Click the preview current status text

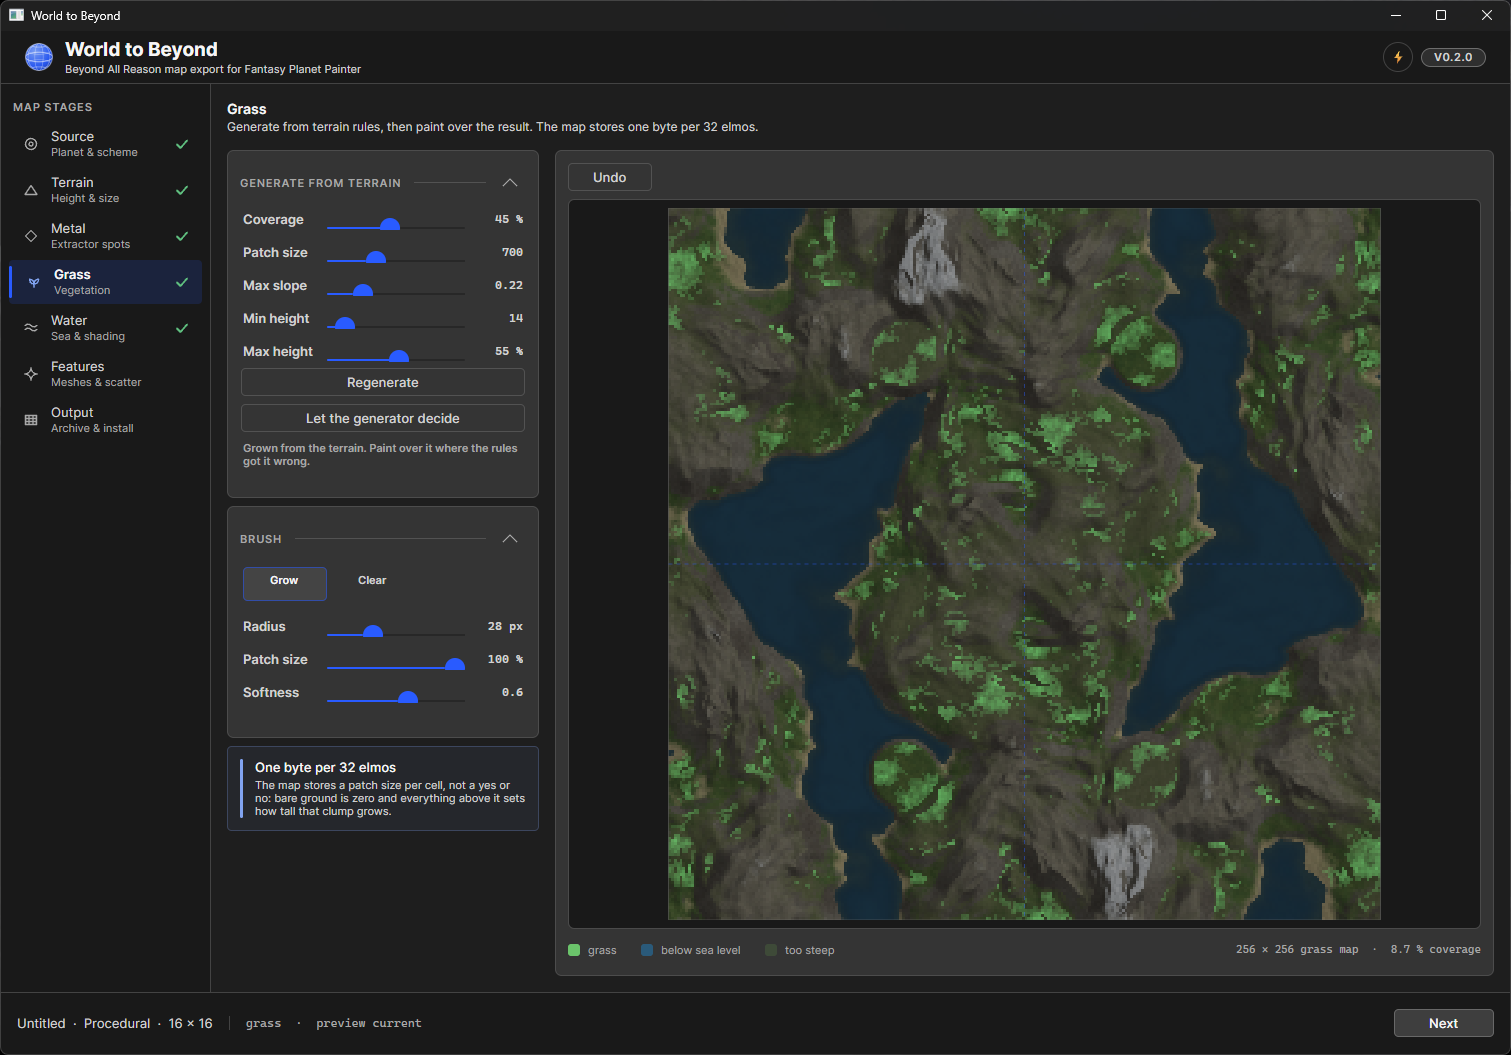coord(369,1024)
